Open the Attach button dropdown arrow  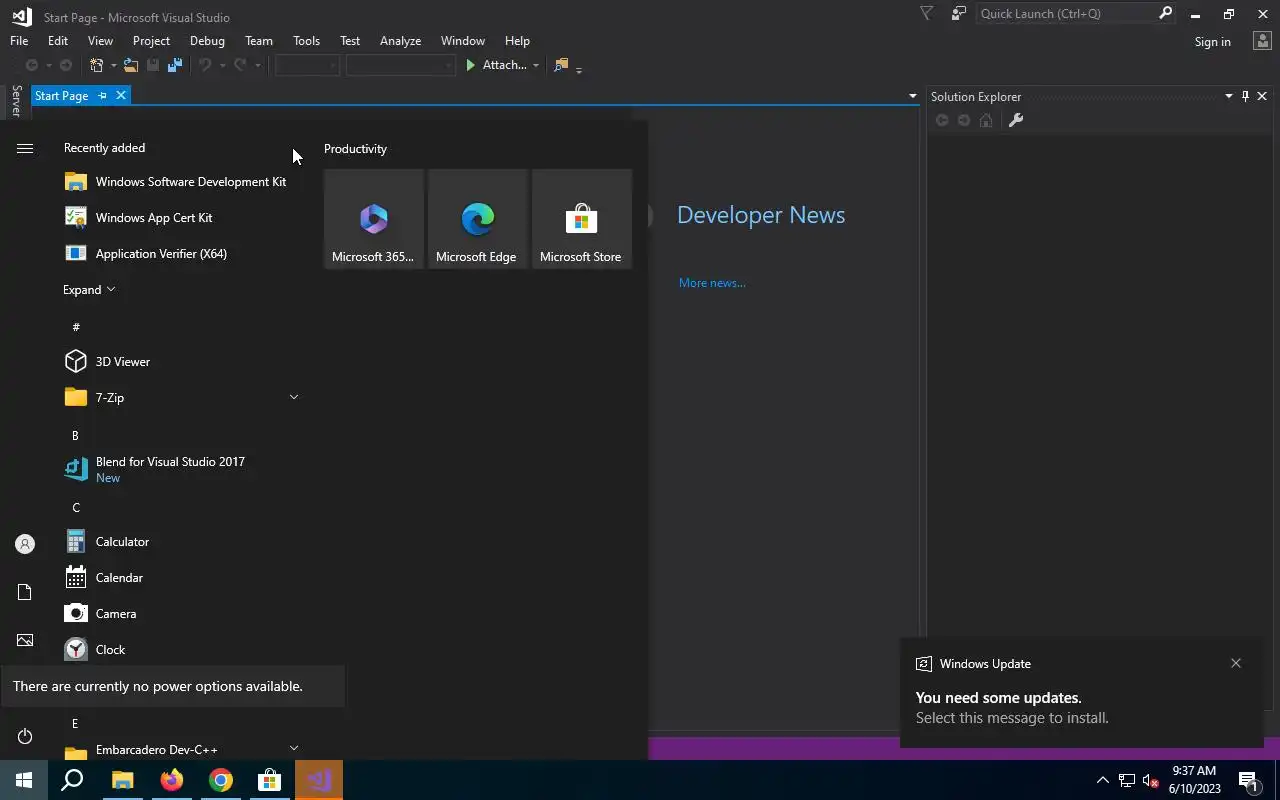[x=535, y=66]
